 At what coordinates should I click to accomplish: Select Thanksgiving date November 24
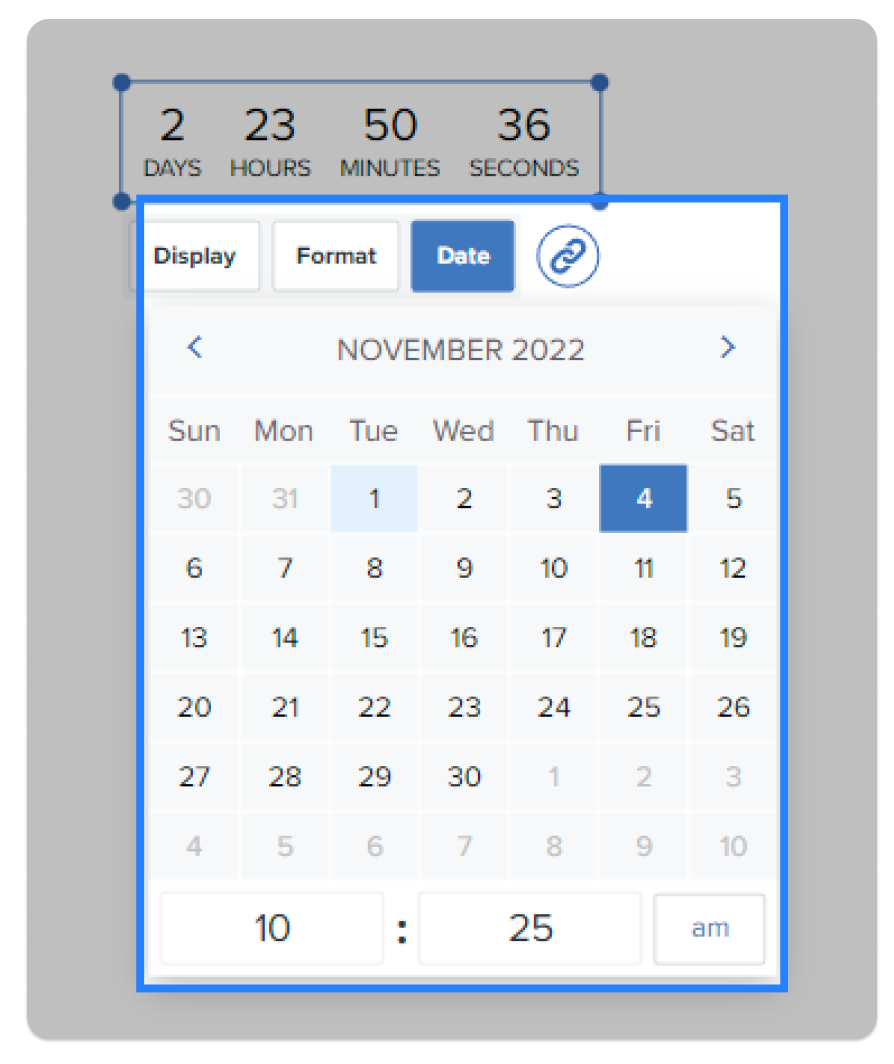[553, 707]
